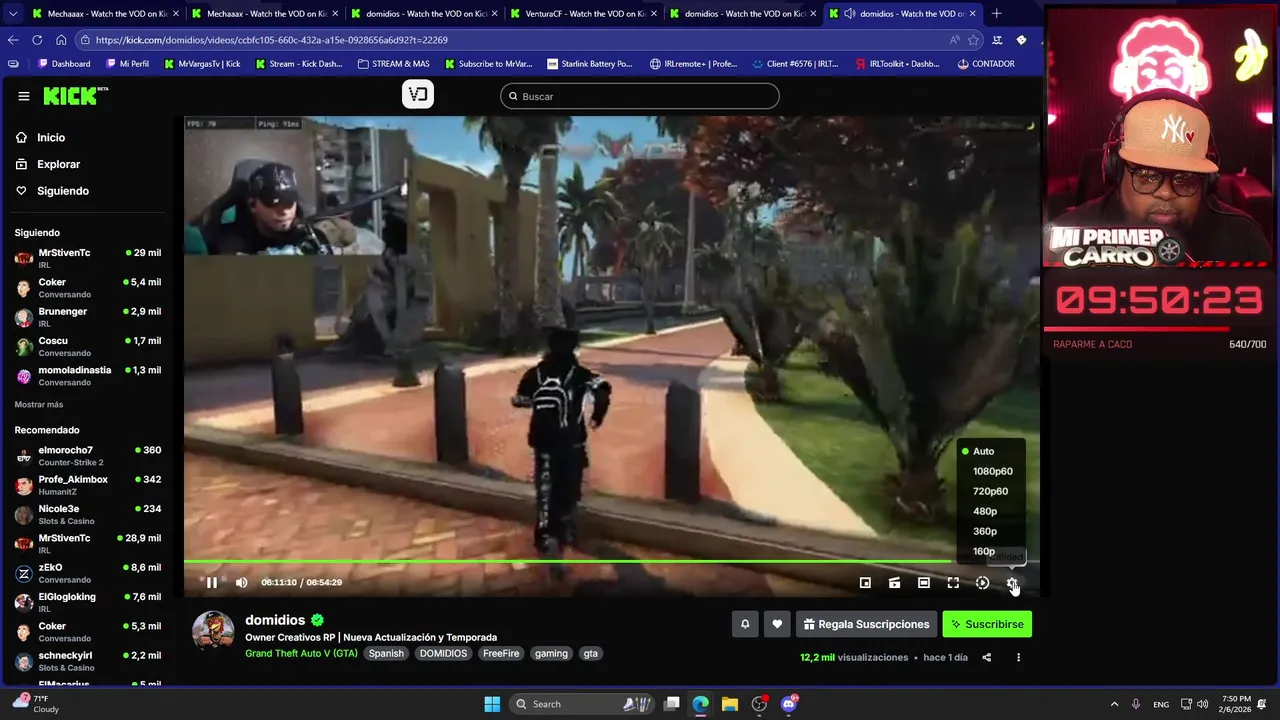
Task: Open momoladinastia channel in sidebar
Action: (x=88, y=375)
